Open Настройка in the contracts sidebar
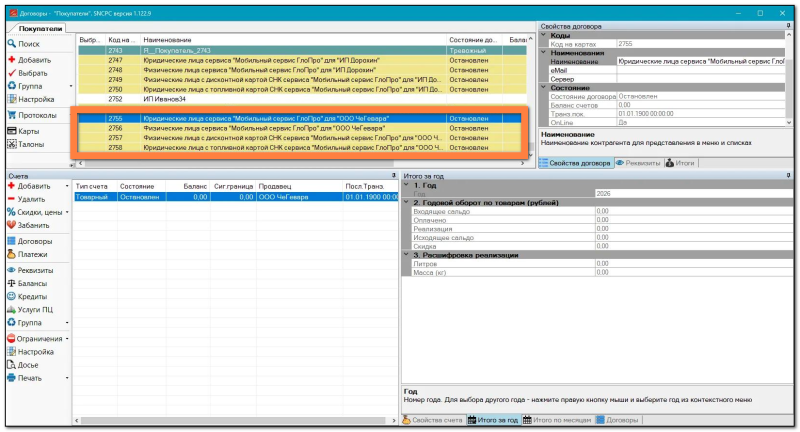800x432 pixels. pos(31,99)
